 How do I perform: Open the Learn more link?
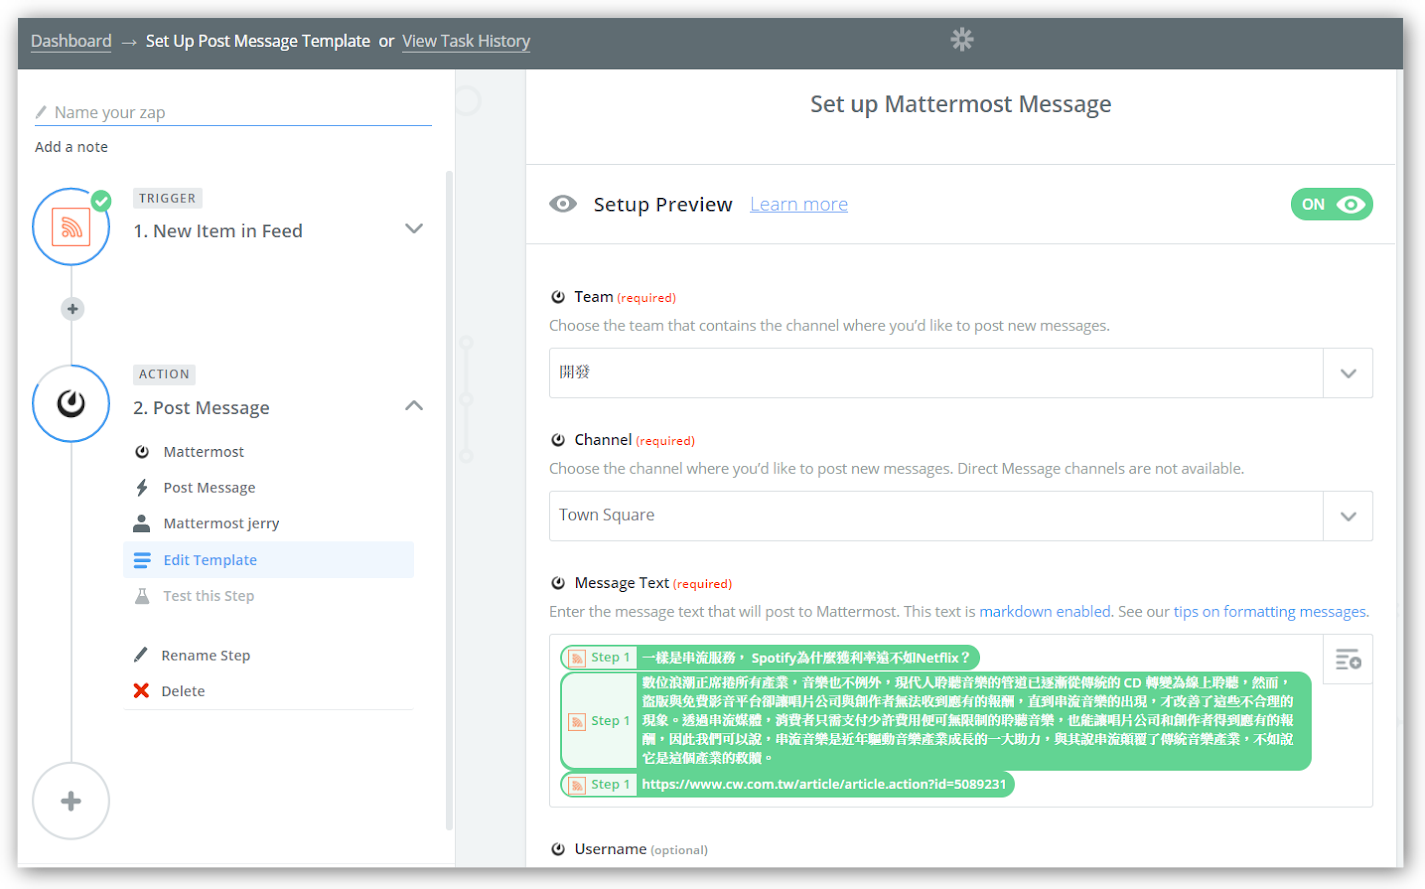[x=799, y=204]
